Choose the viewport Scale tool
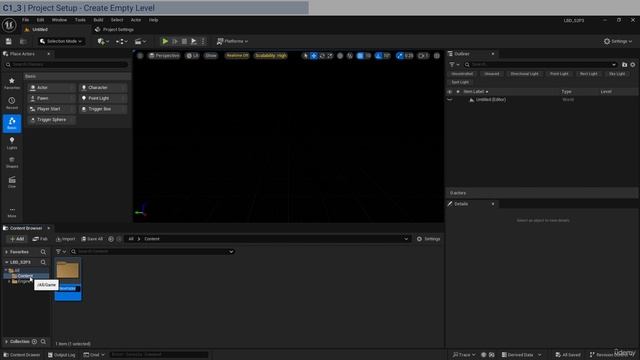 [330, 56]
